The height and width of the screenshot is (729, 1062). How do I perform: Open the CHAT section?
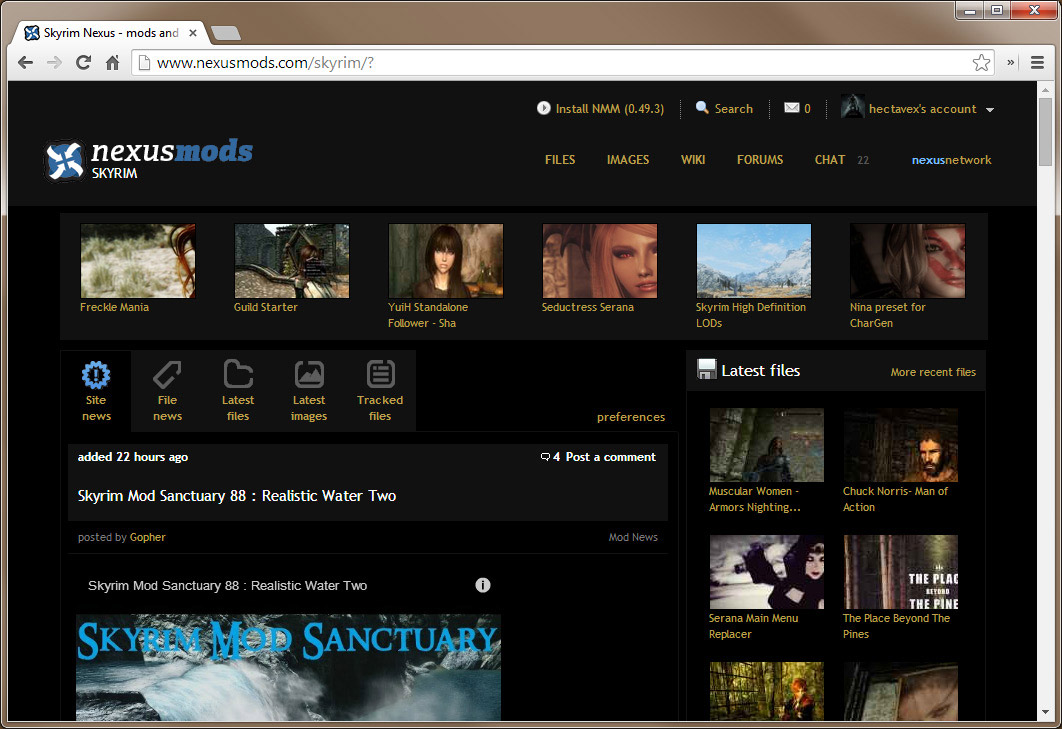(829, 159)
